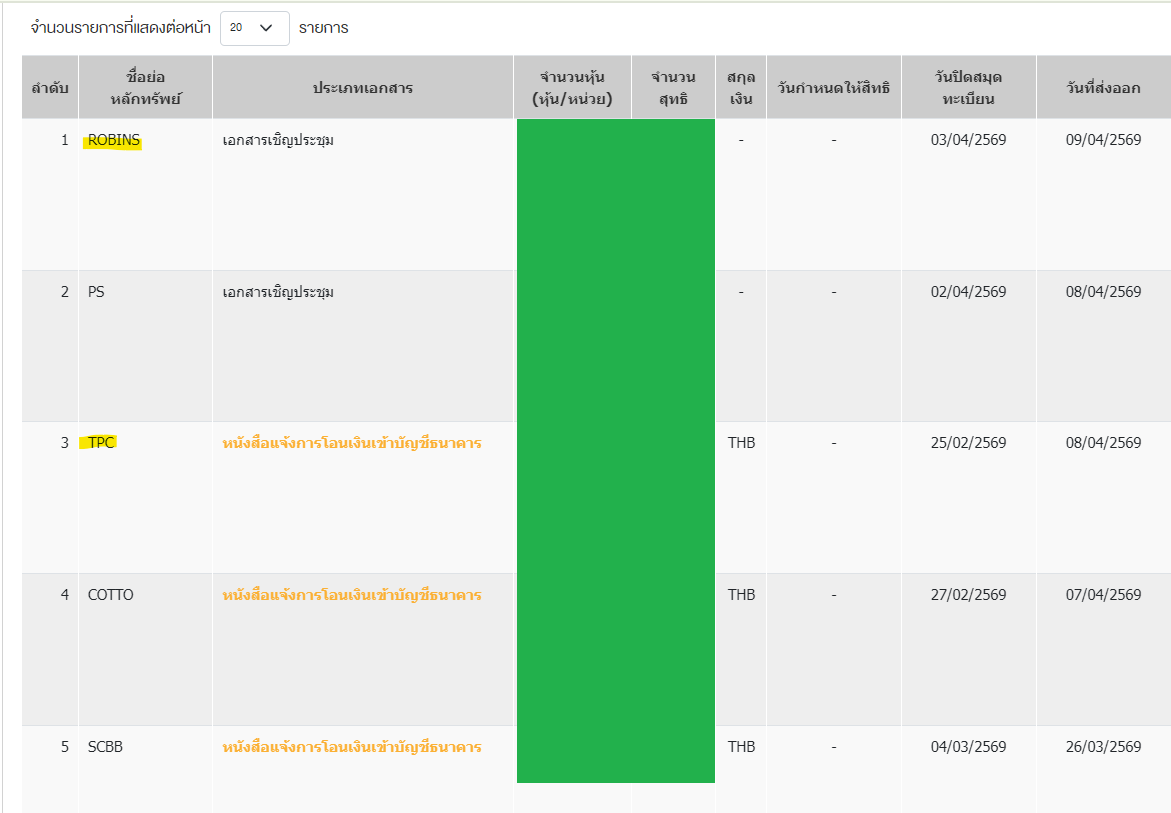Click THB currency in the SCBB row

point(742,747)
